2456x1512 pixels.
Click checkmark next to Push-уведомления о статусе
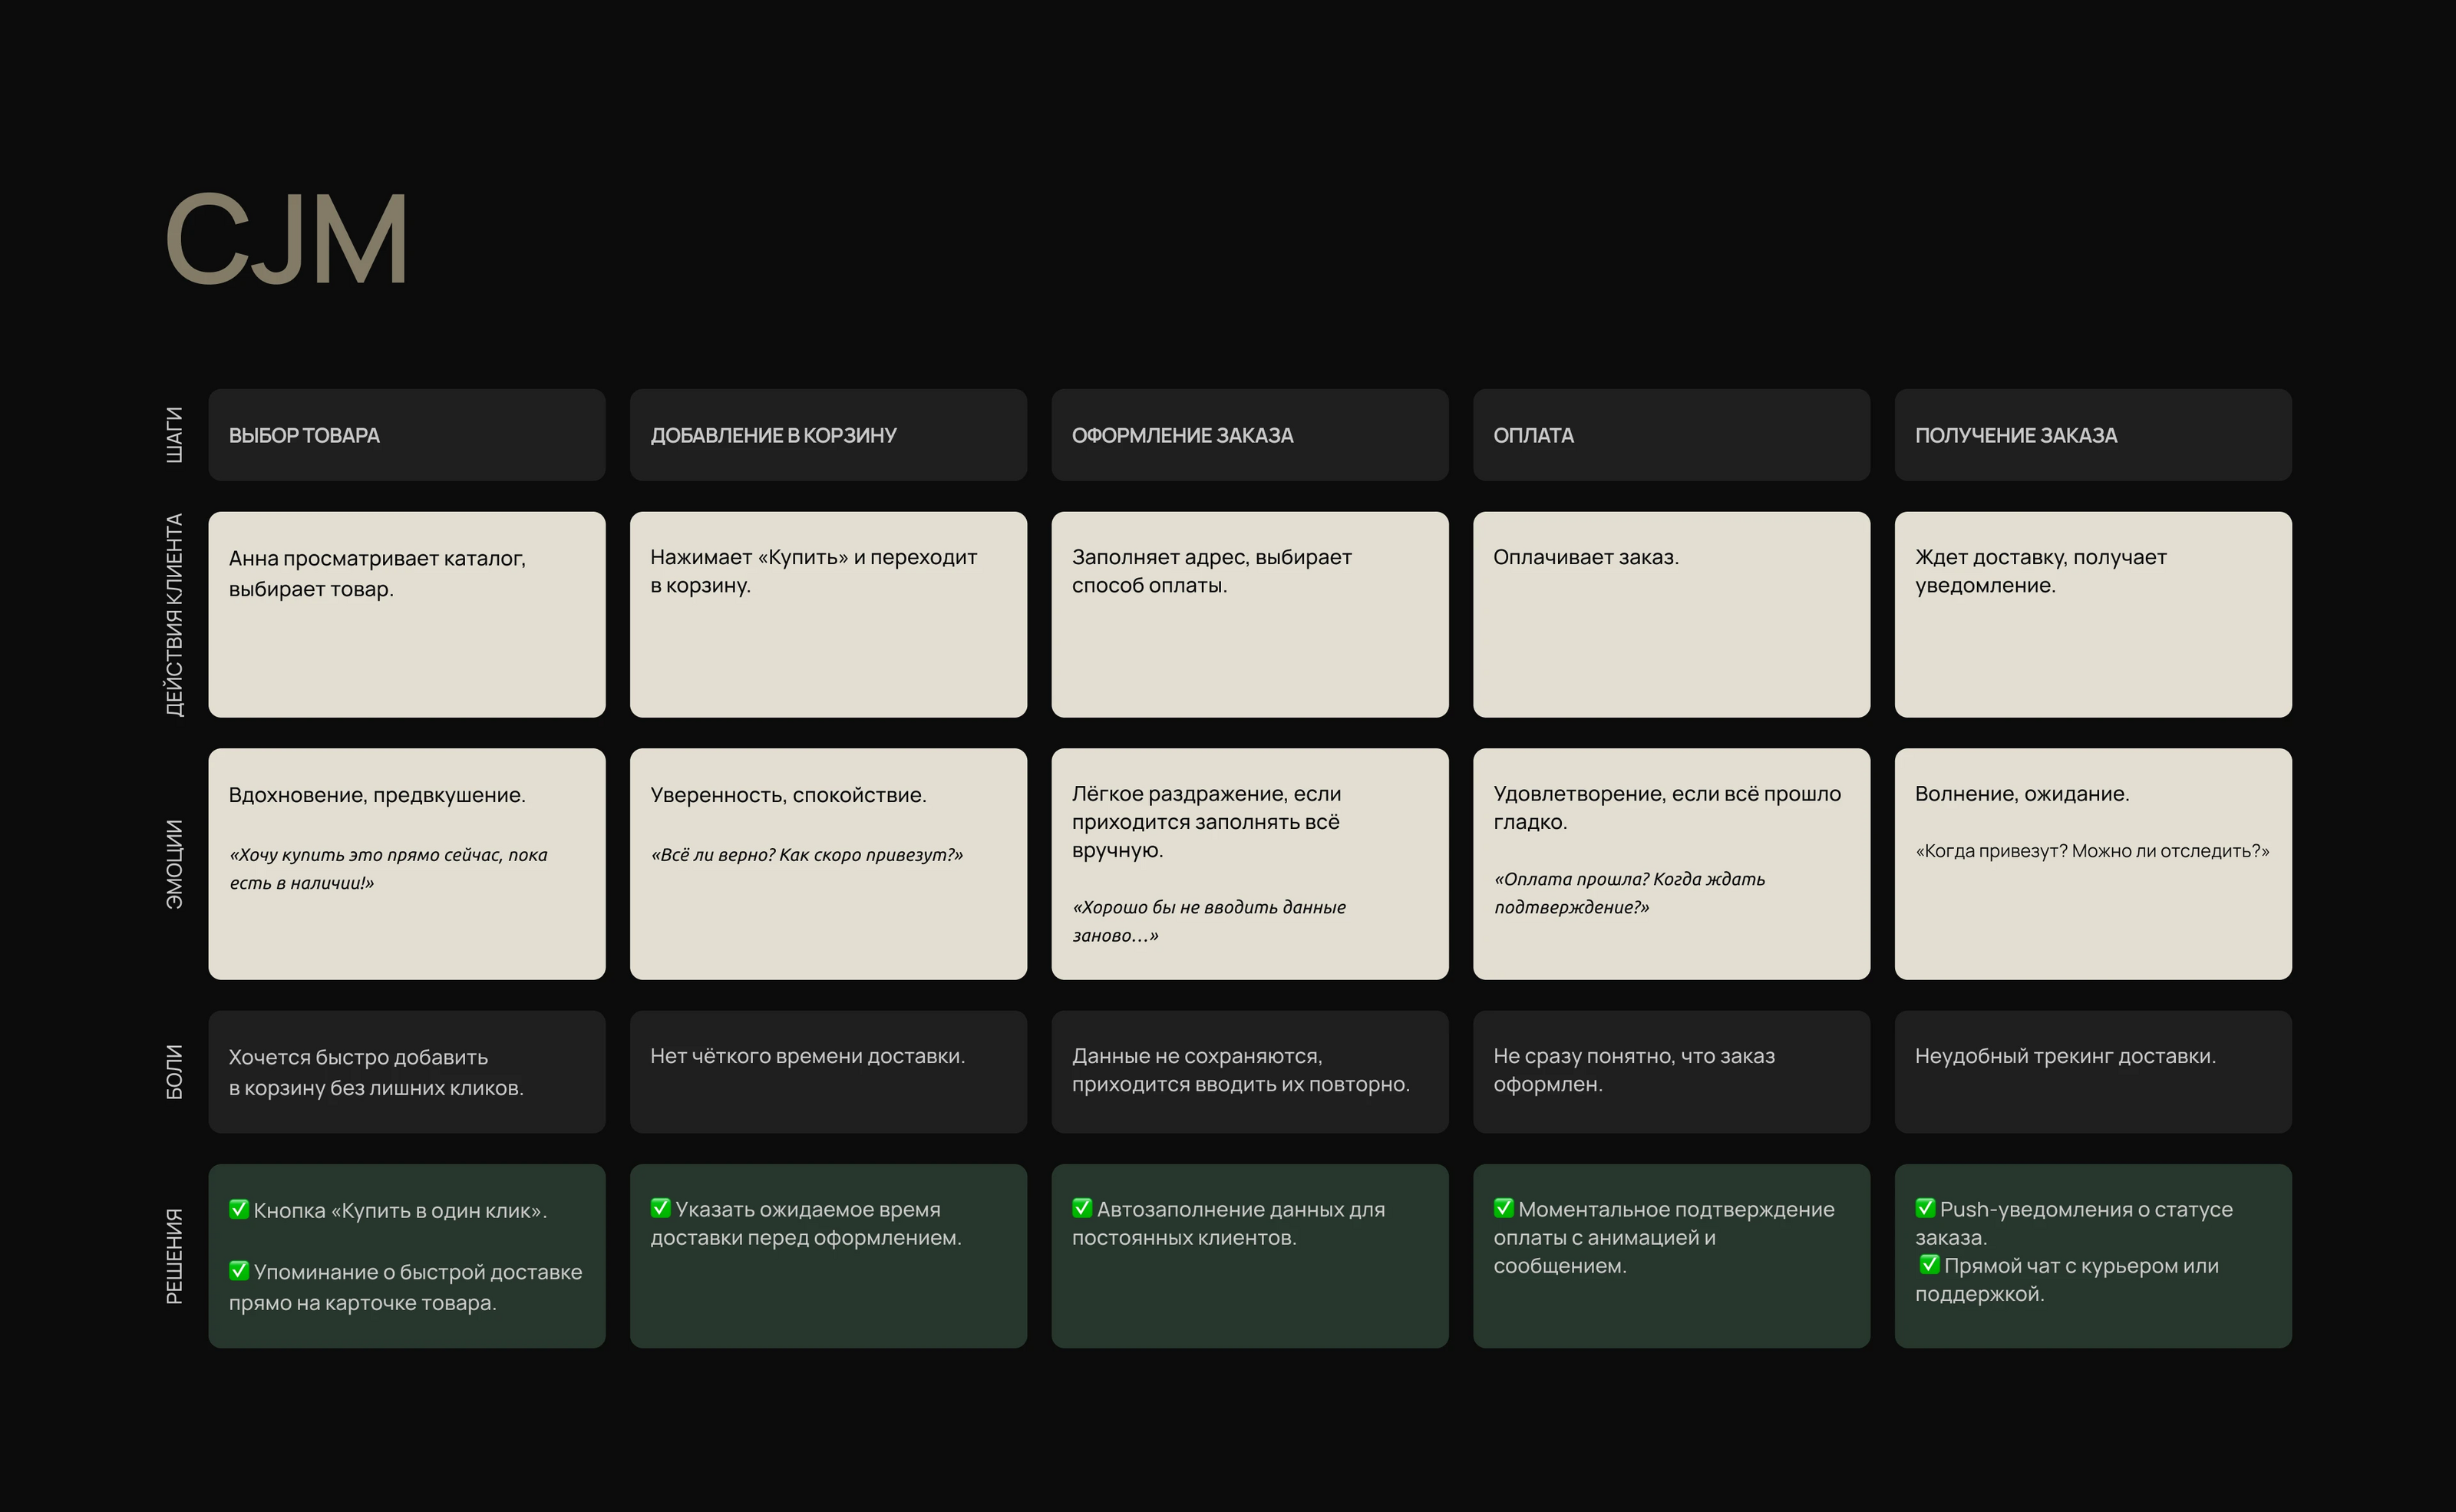click(x=1925, y=1208)
